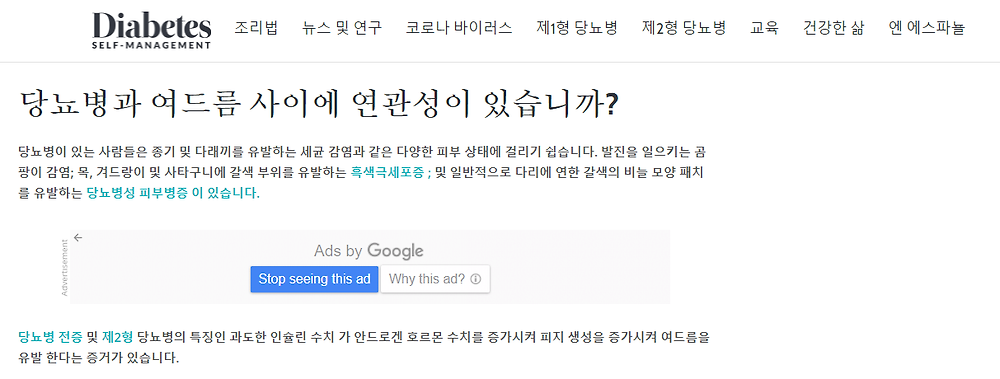
Task: Click the info icon beside Why this ad
Action: coord(475,279)
